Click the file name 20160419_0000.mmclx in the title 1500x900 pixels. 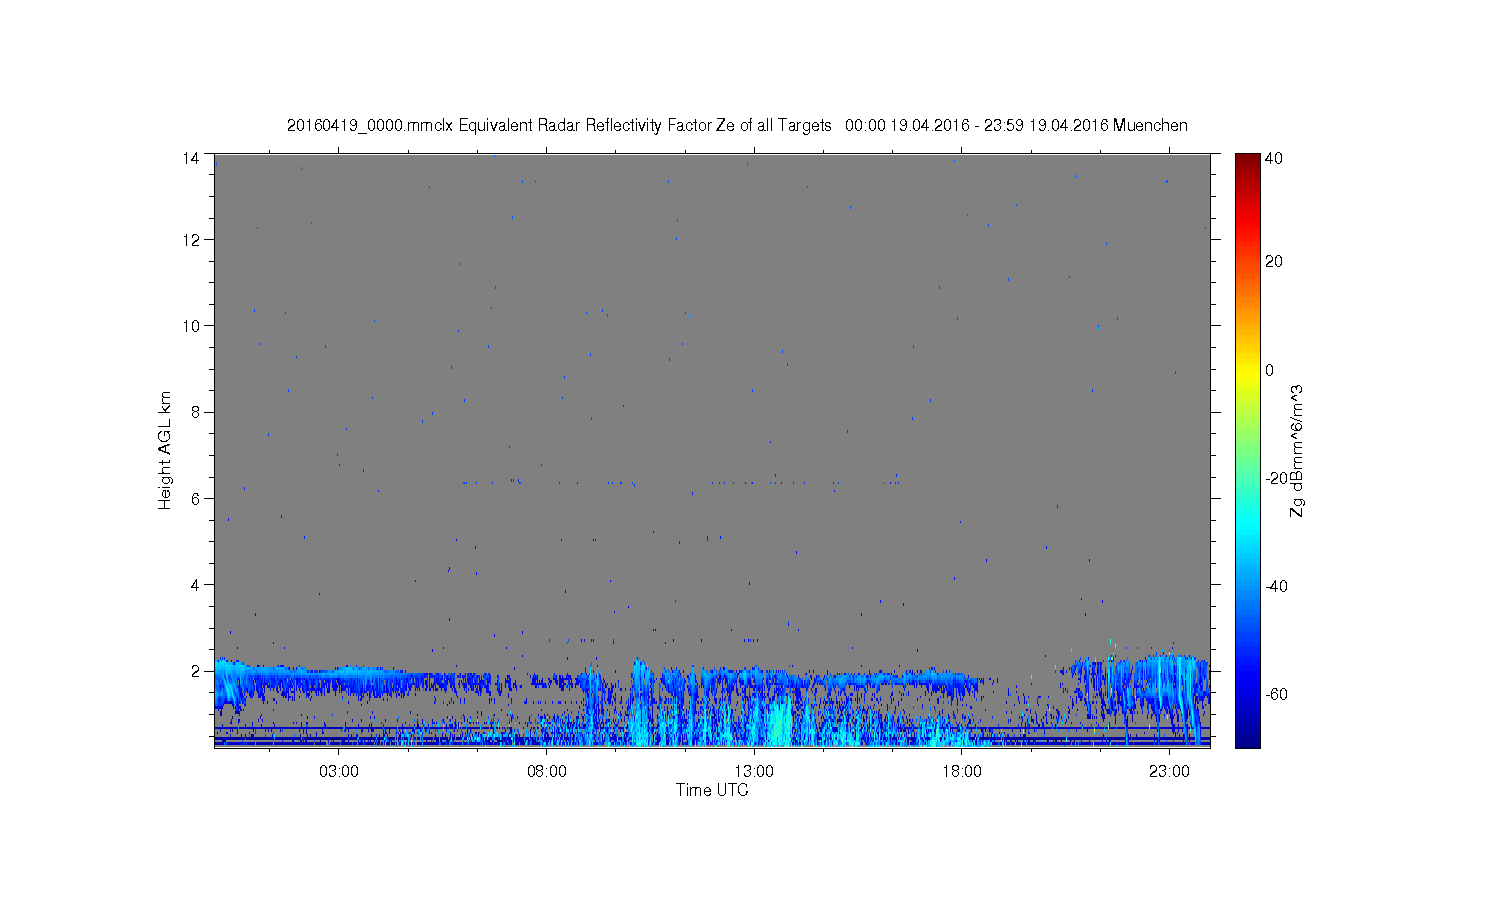pos(370,126)
